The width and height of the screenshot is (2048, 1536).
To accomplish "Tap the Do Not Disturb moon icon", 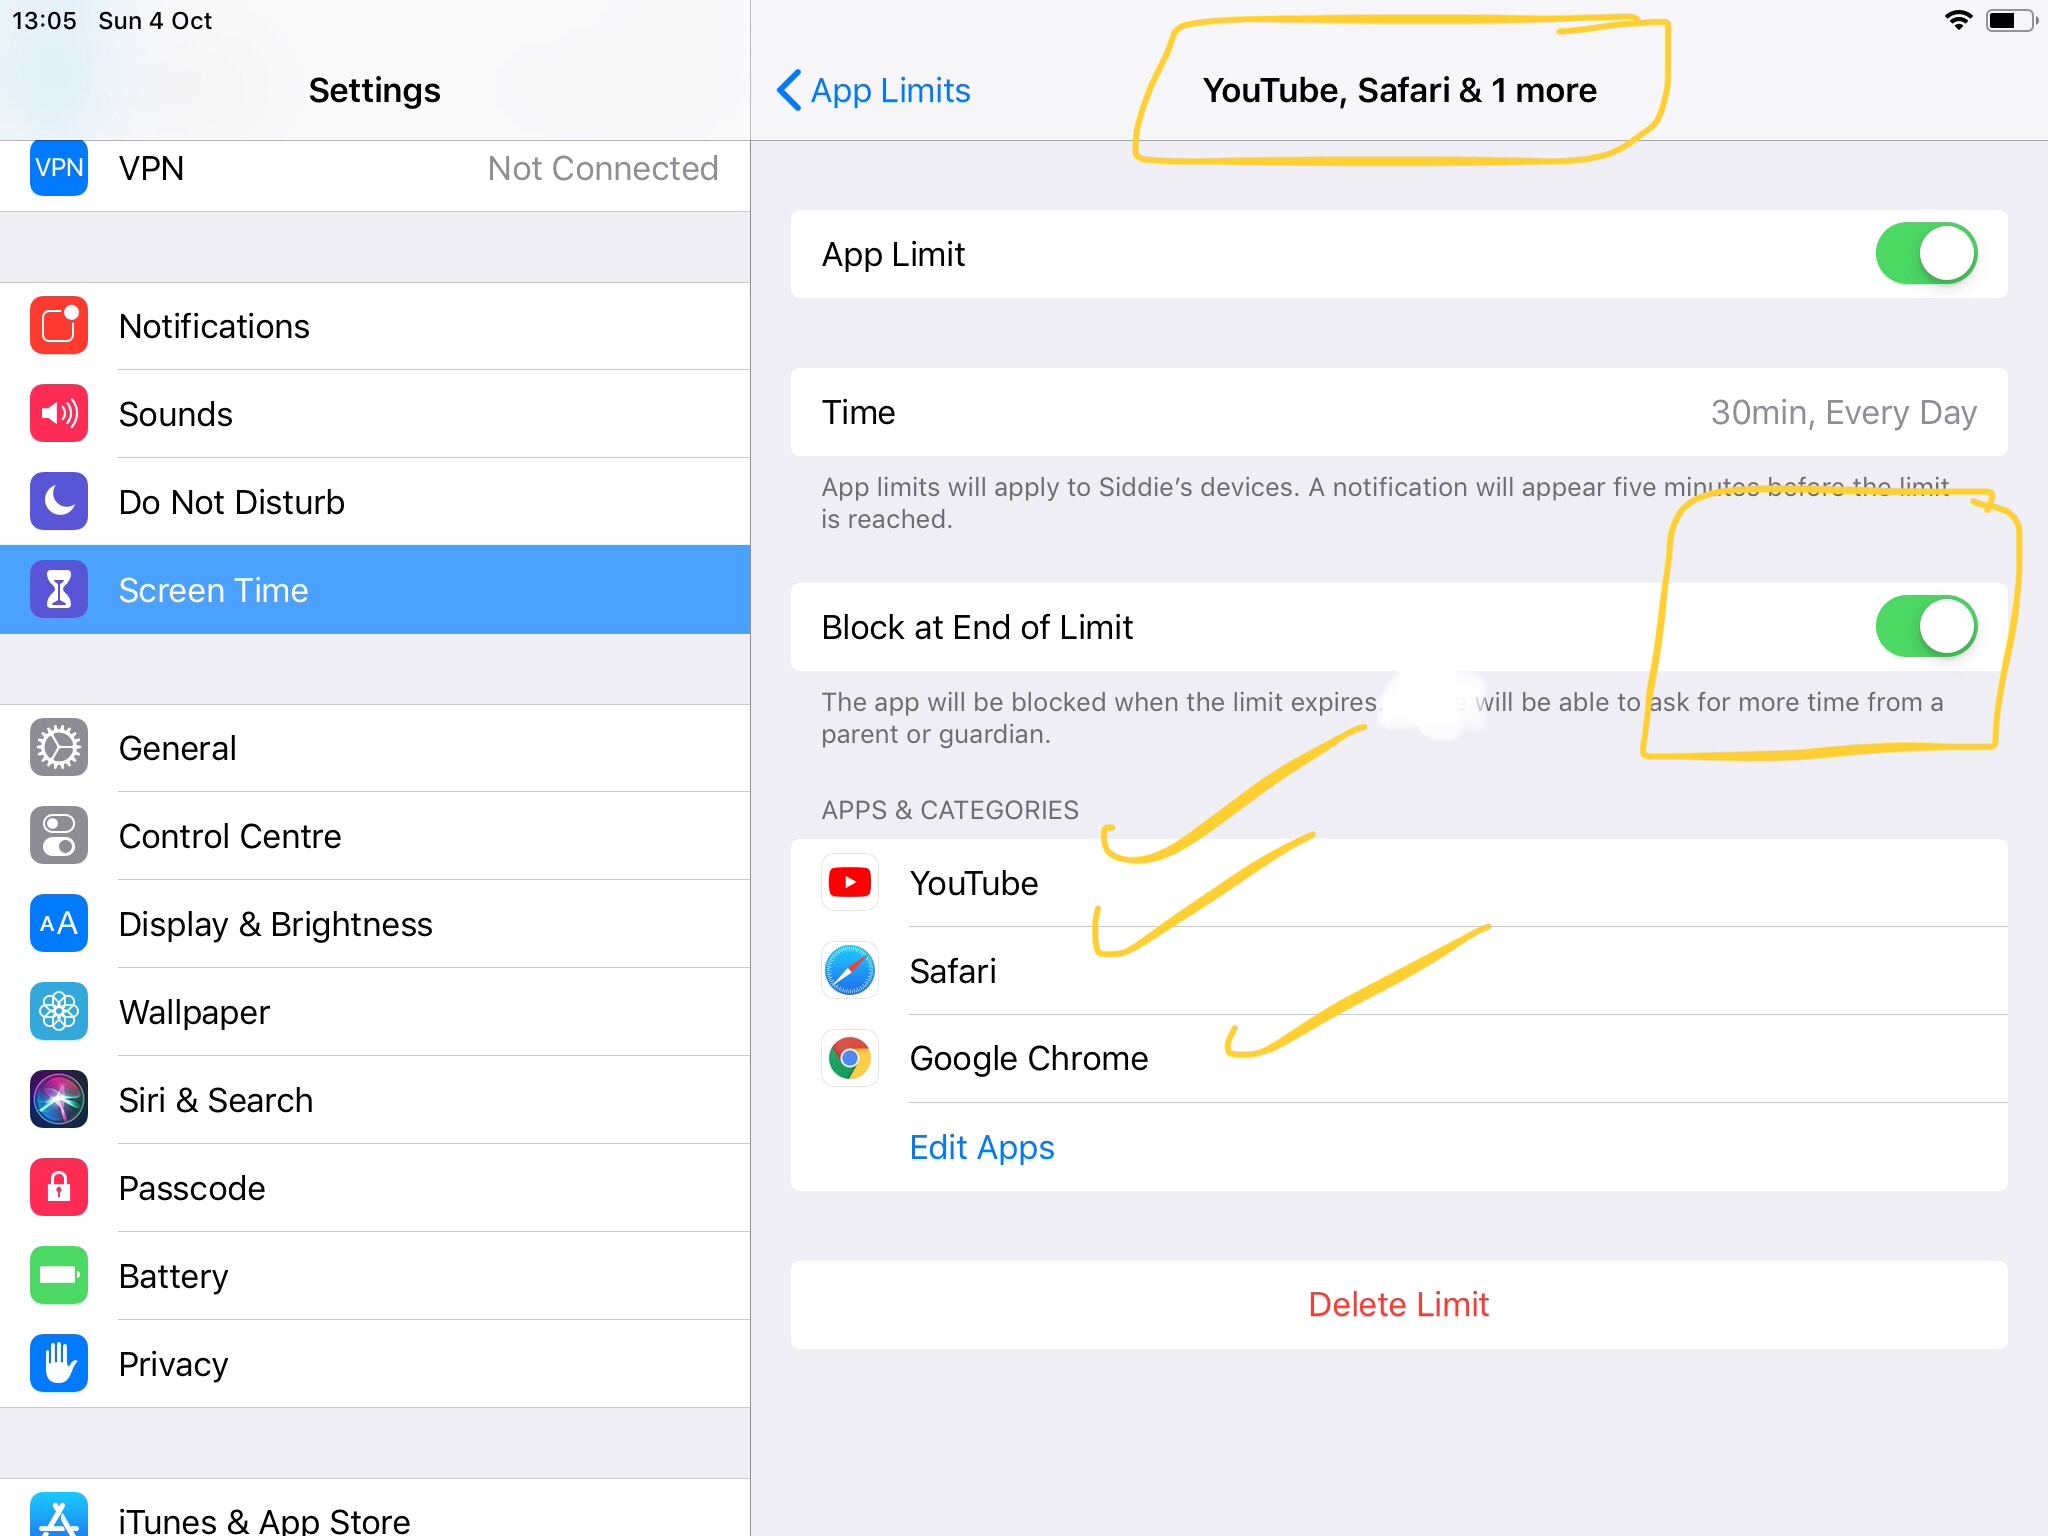I will (x=59, y=502).
